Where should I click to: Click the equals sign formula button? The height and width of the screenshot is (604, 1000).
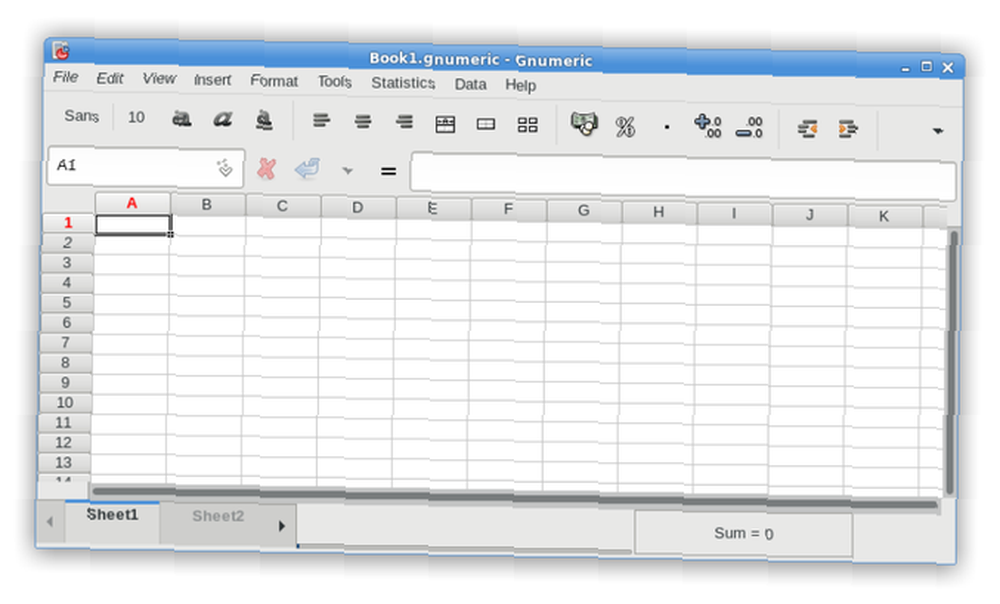(388, 172)
